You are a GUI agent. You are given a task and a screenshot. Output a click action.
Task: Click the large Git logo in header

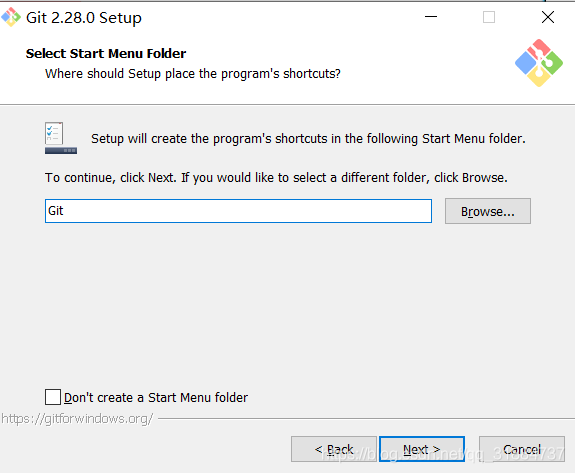539,63
